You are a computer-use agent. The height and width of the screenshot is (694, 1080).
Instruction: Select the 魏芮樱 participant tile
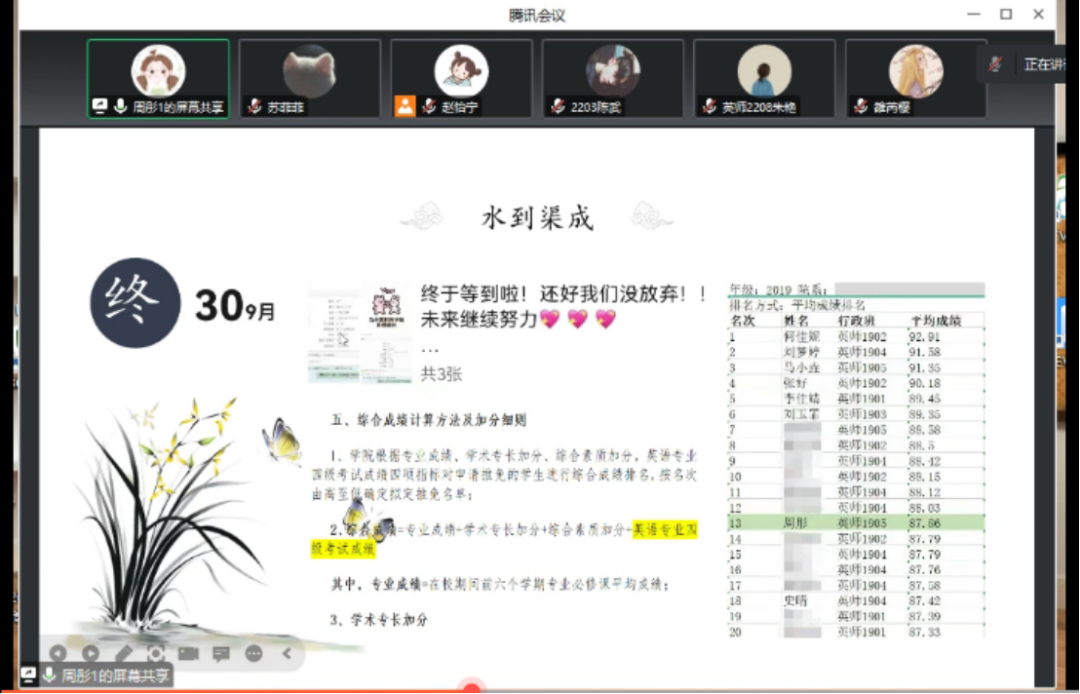[915, 79]
